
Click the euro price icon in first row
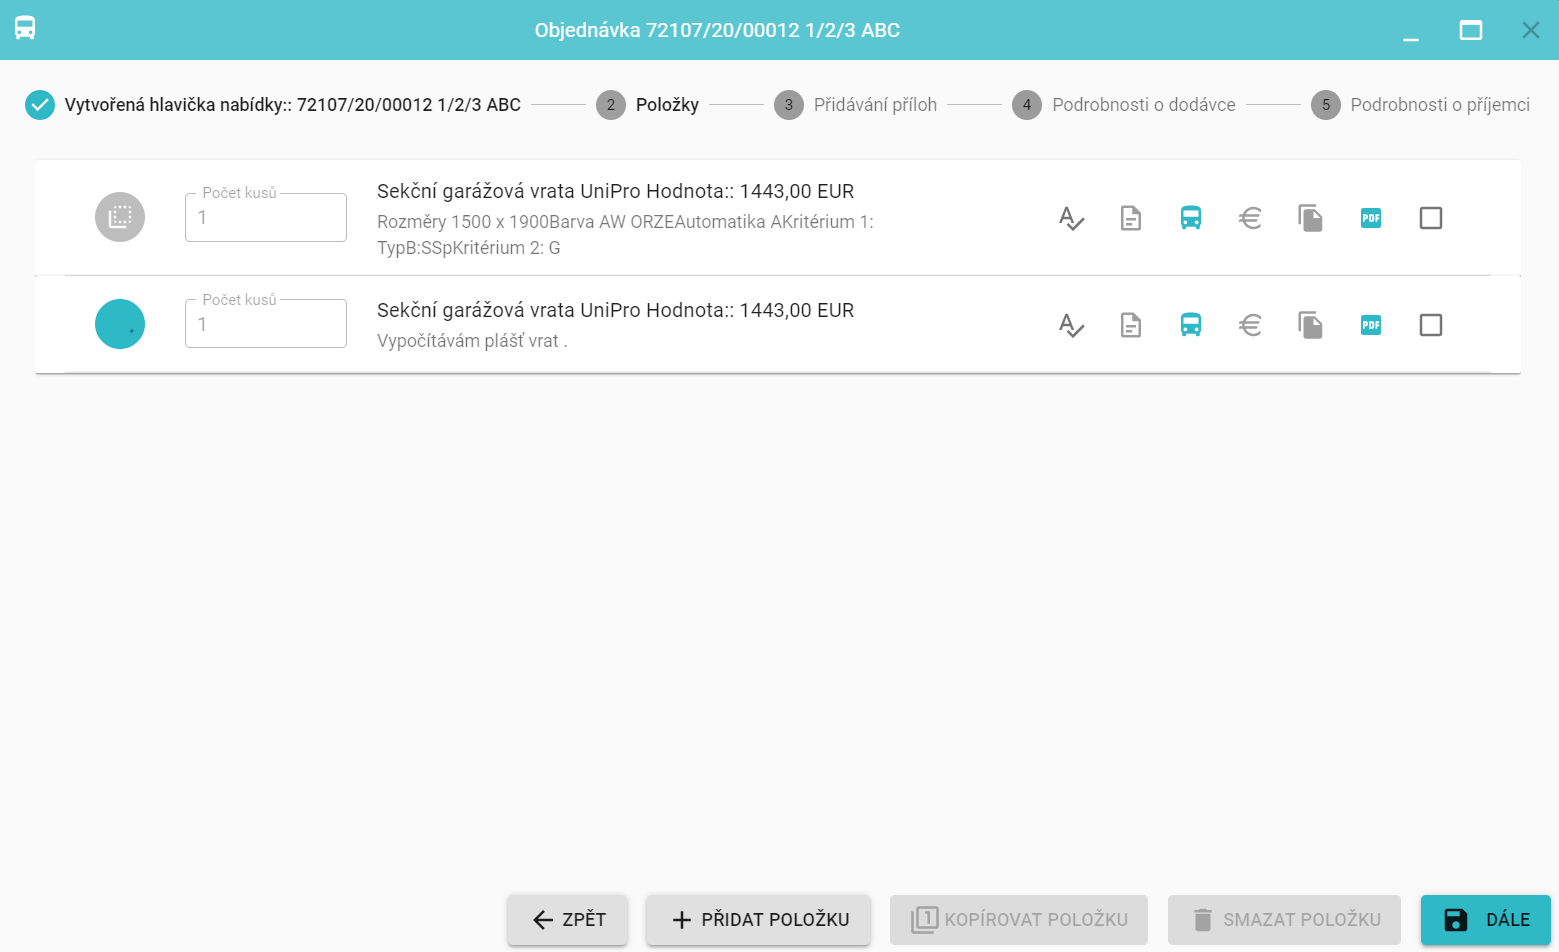point(1250,218)
